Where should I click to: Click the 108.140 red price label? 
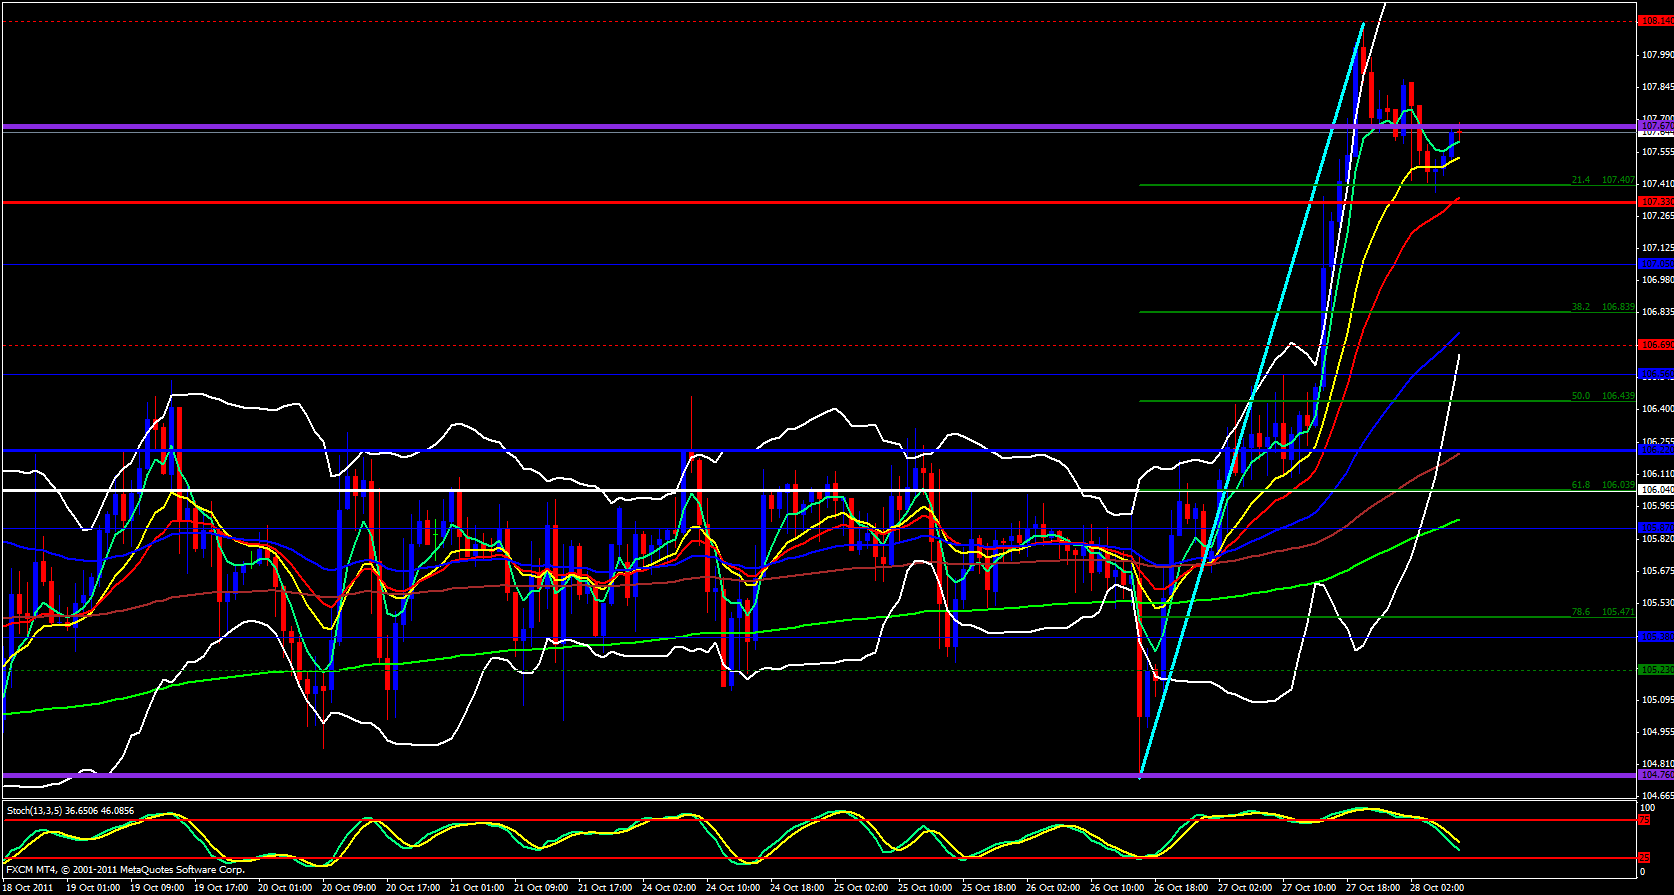point(1655,20)
